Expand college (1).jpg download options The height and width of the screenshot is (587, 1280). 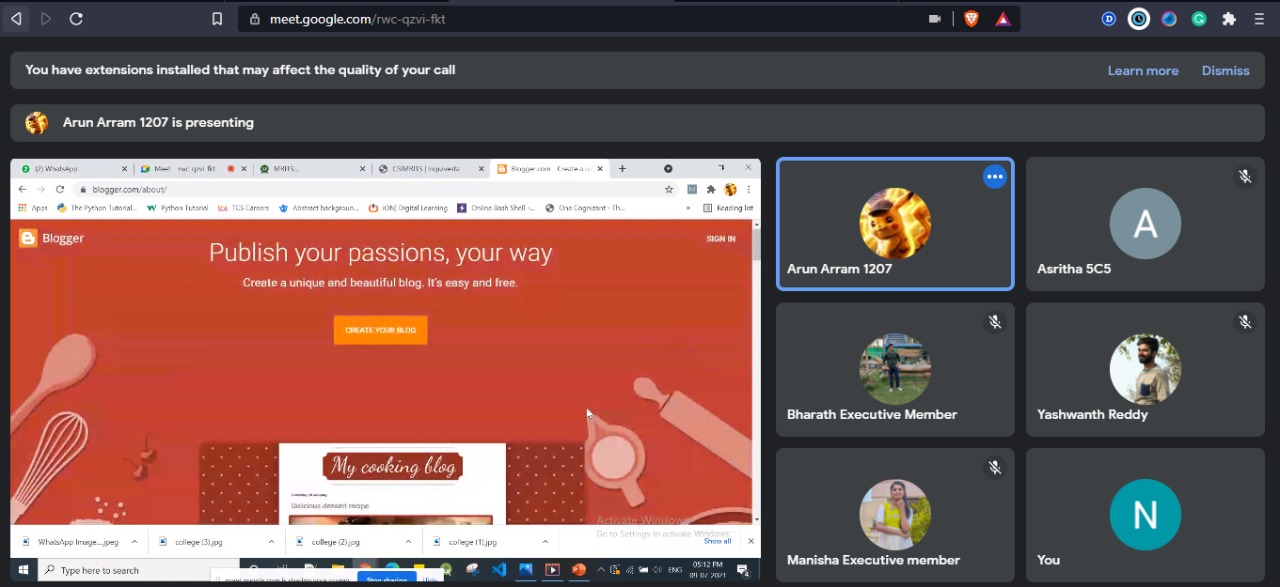(x=545, y=541)
